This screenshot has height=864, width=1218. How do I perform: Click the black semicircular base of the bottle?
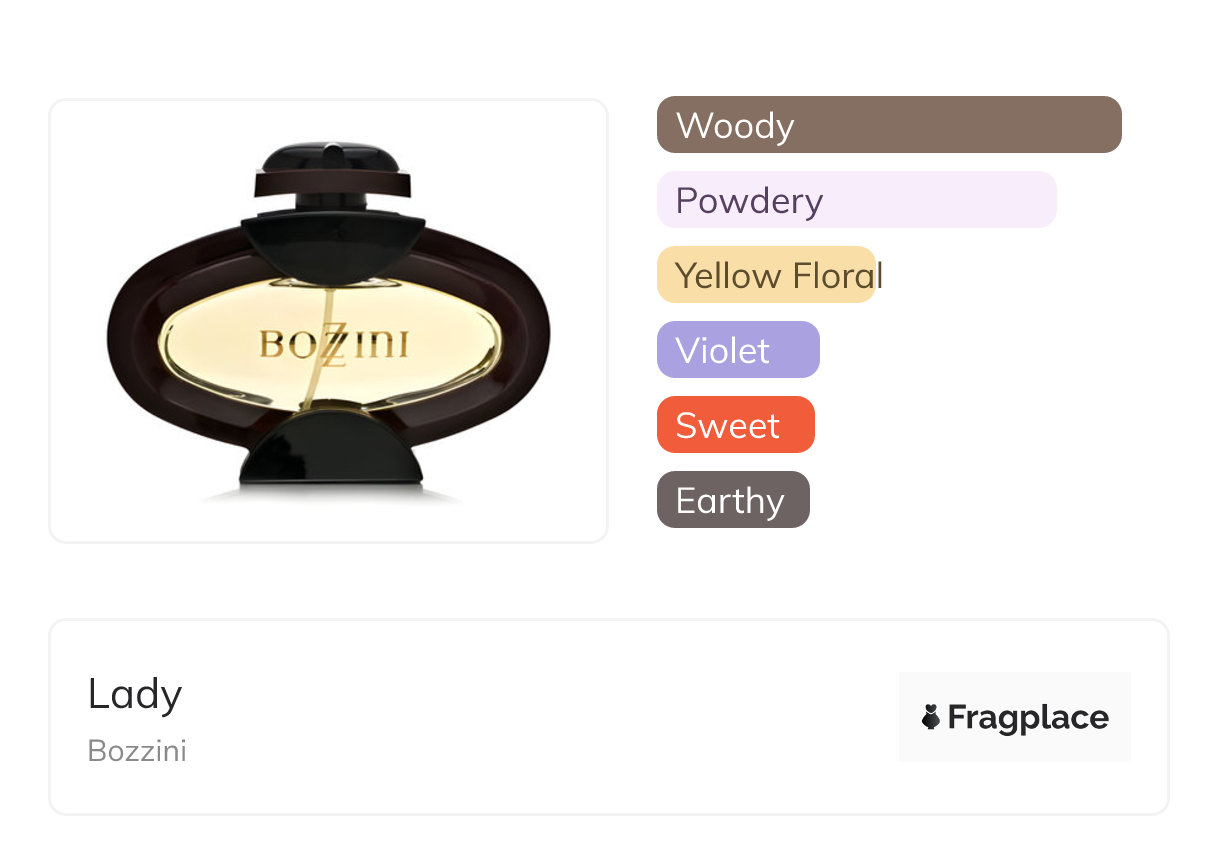tap(328, 448)
